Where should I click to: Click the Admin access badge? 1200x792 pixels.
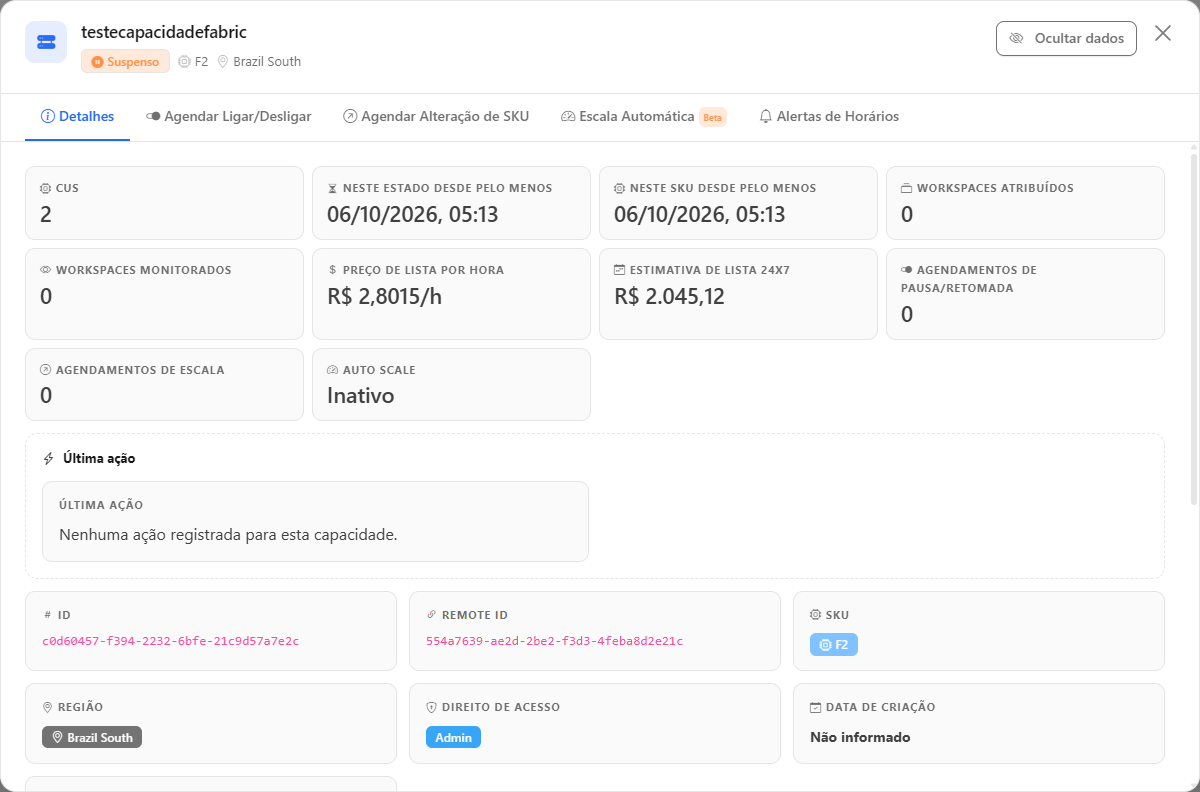454,737
